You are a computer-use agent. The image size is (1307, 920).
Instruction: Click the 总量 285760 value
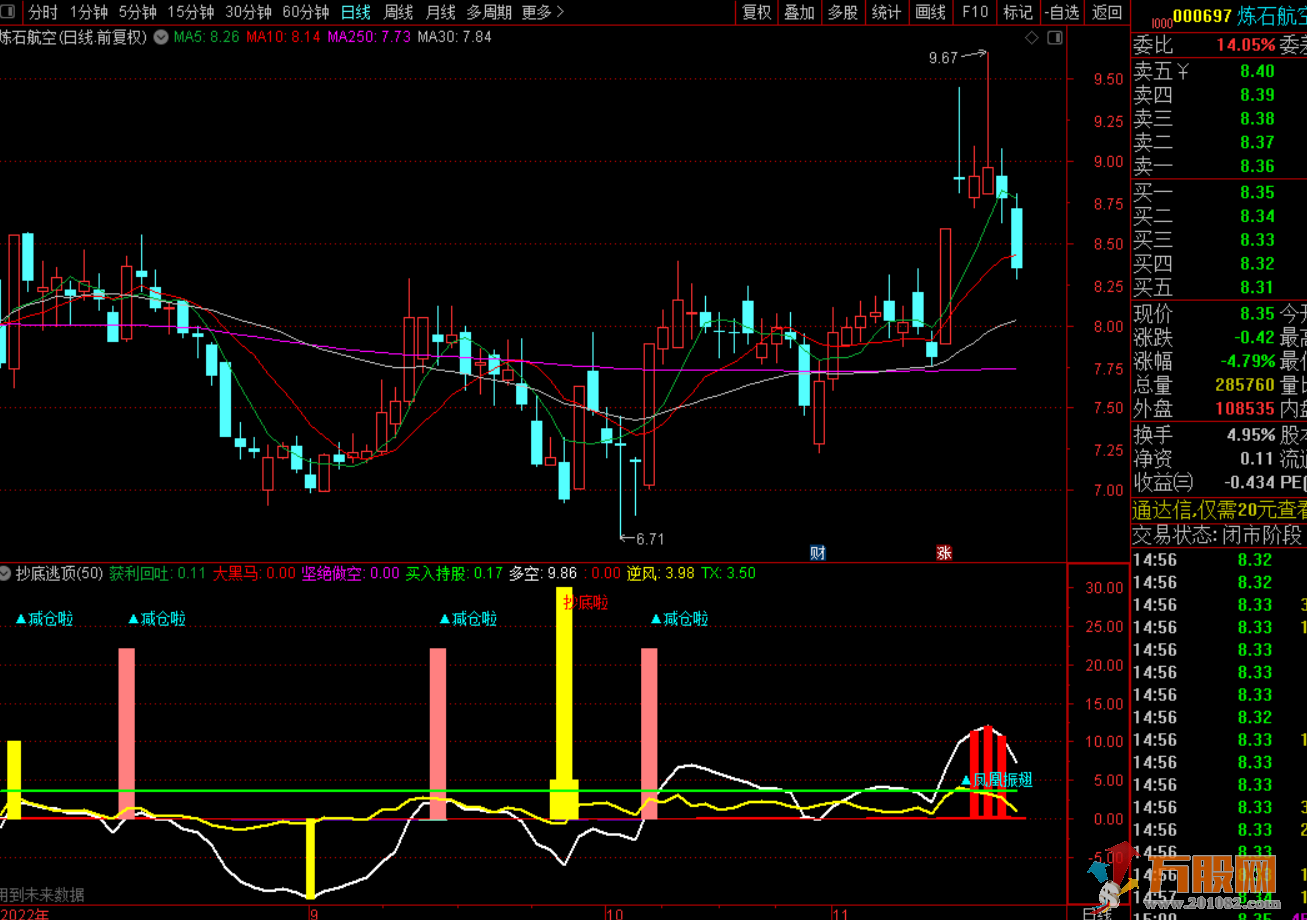(1245, 385)
